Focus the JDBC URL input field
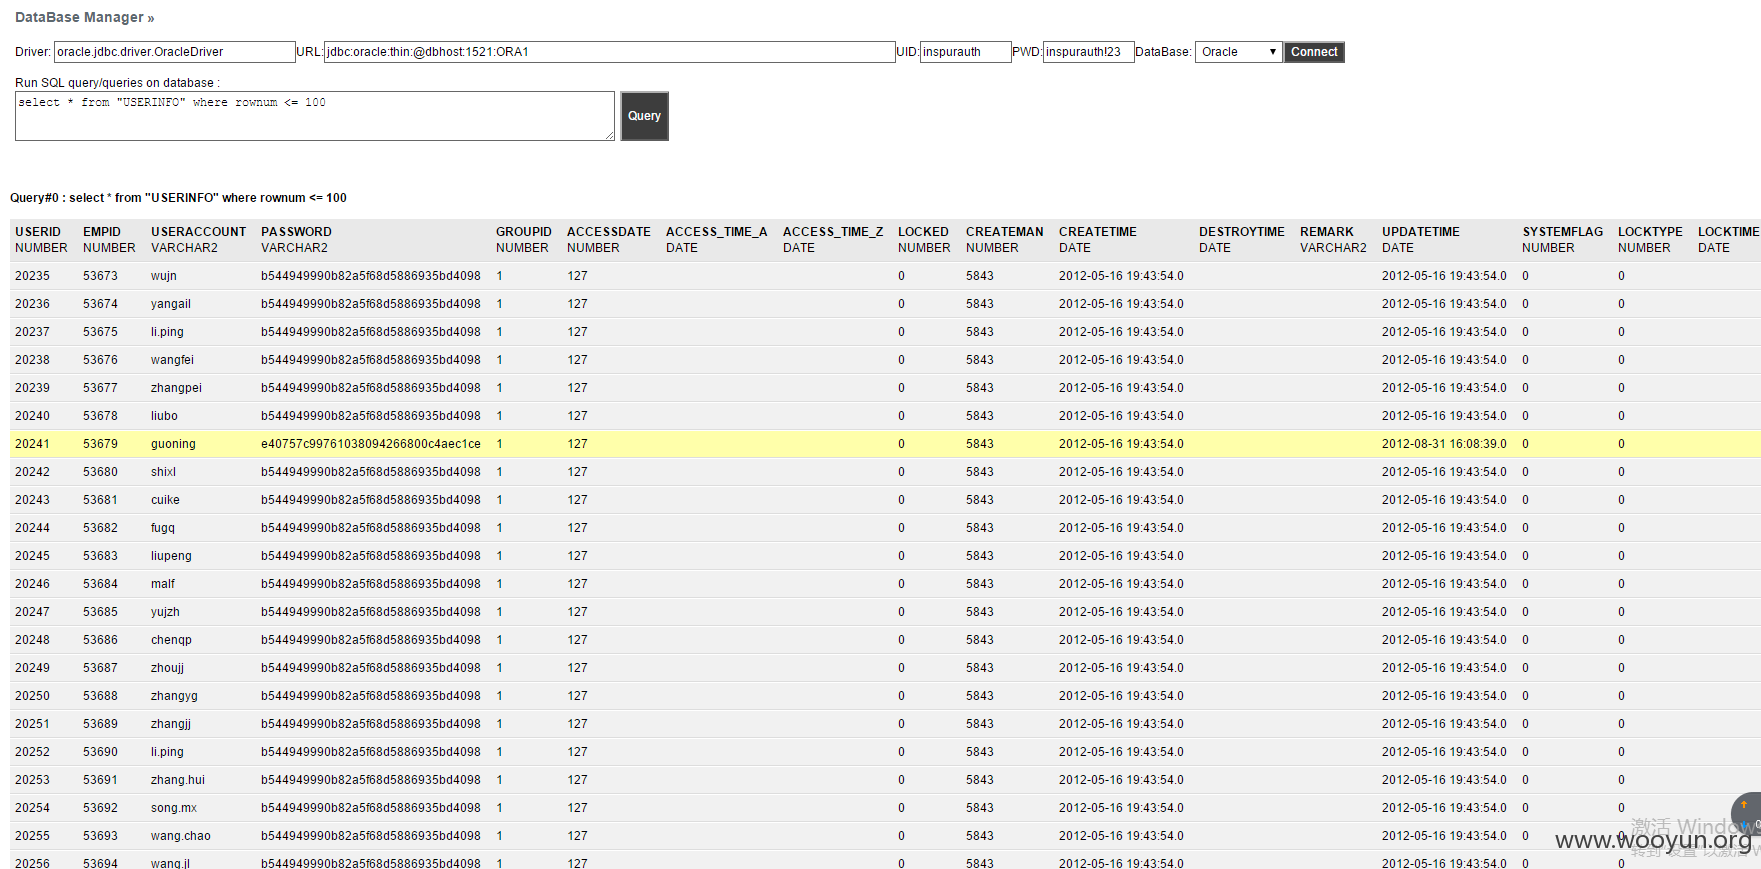Screen dimensions: 1761x869 click(x=609, y=52)
